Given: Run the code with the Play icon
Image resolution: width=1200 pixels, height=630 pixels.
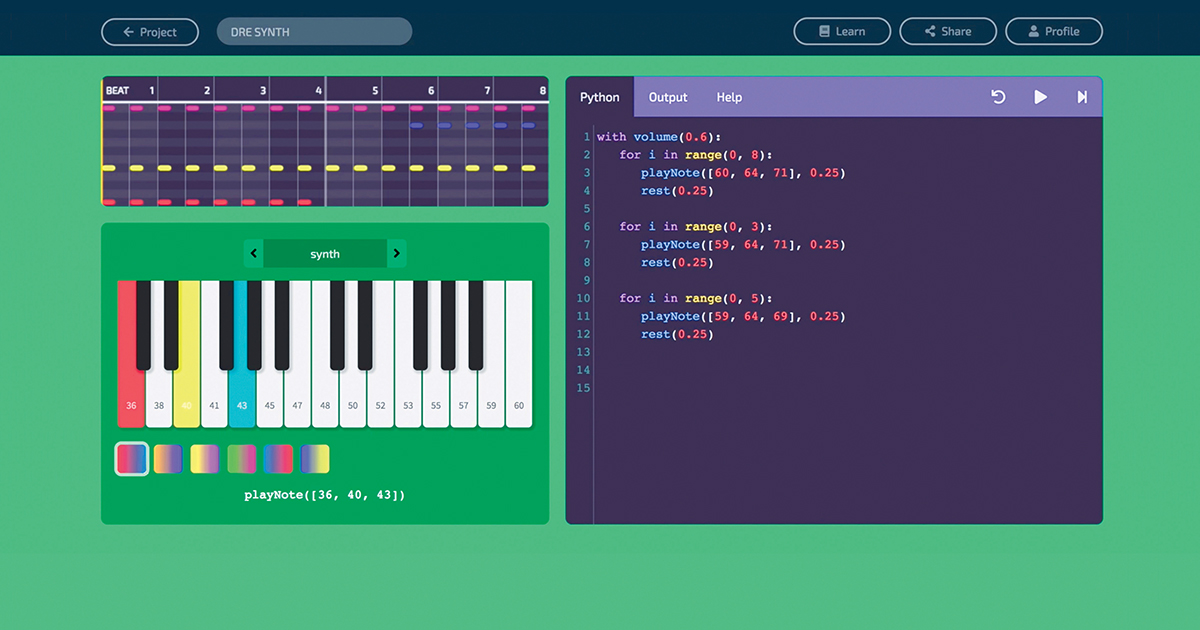Looking at the screenshot, I should (x=1040, y=96).
